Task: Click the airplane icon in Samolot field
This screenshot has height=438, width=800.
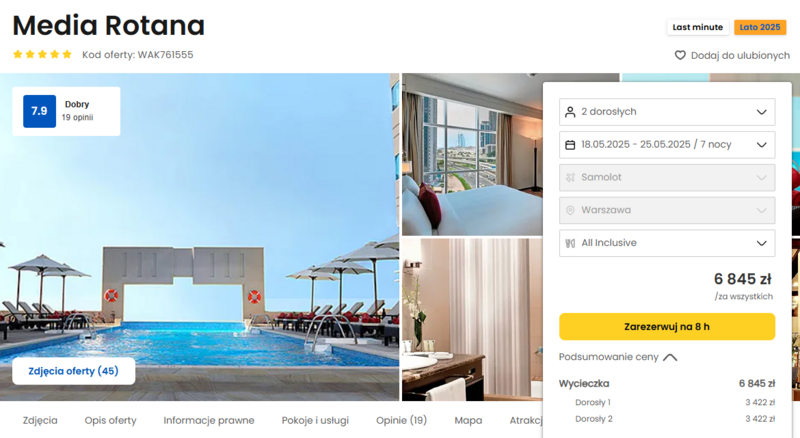Action: point(570,177)
